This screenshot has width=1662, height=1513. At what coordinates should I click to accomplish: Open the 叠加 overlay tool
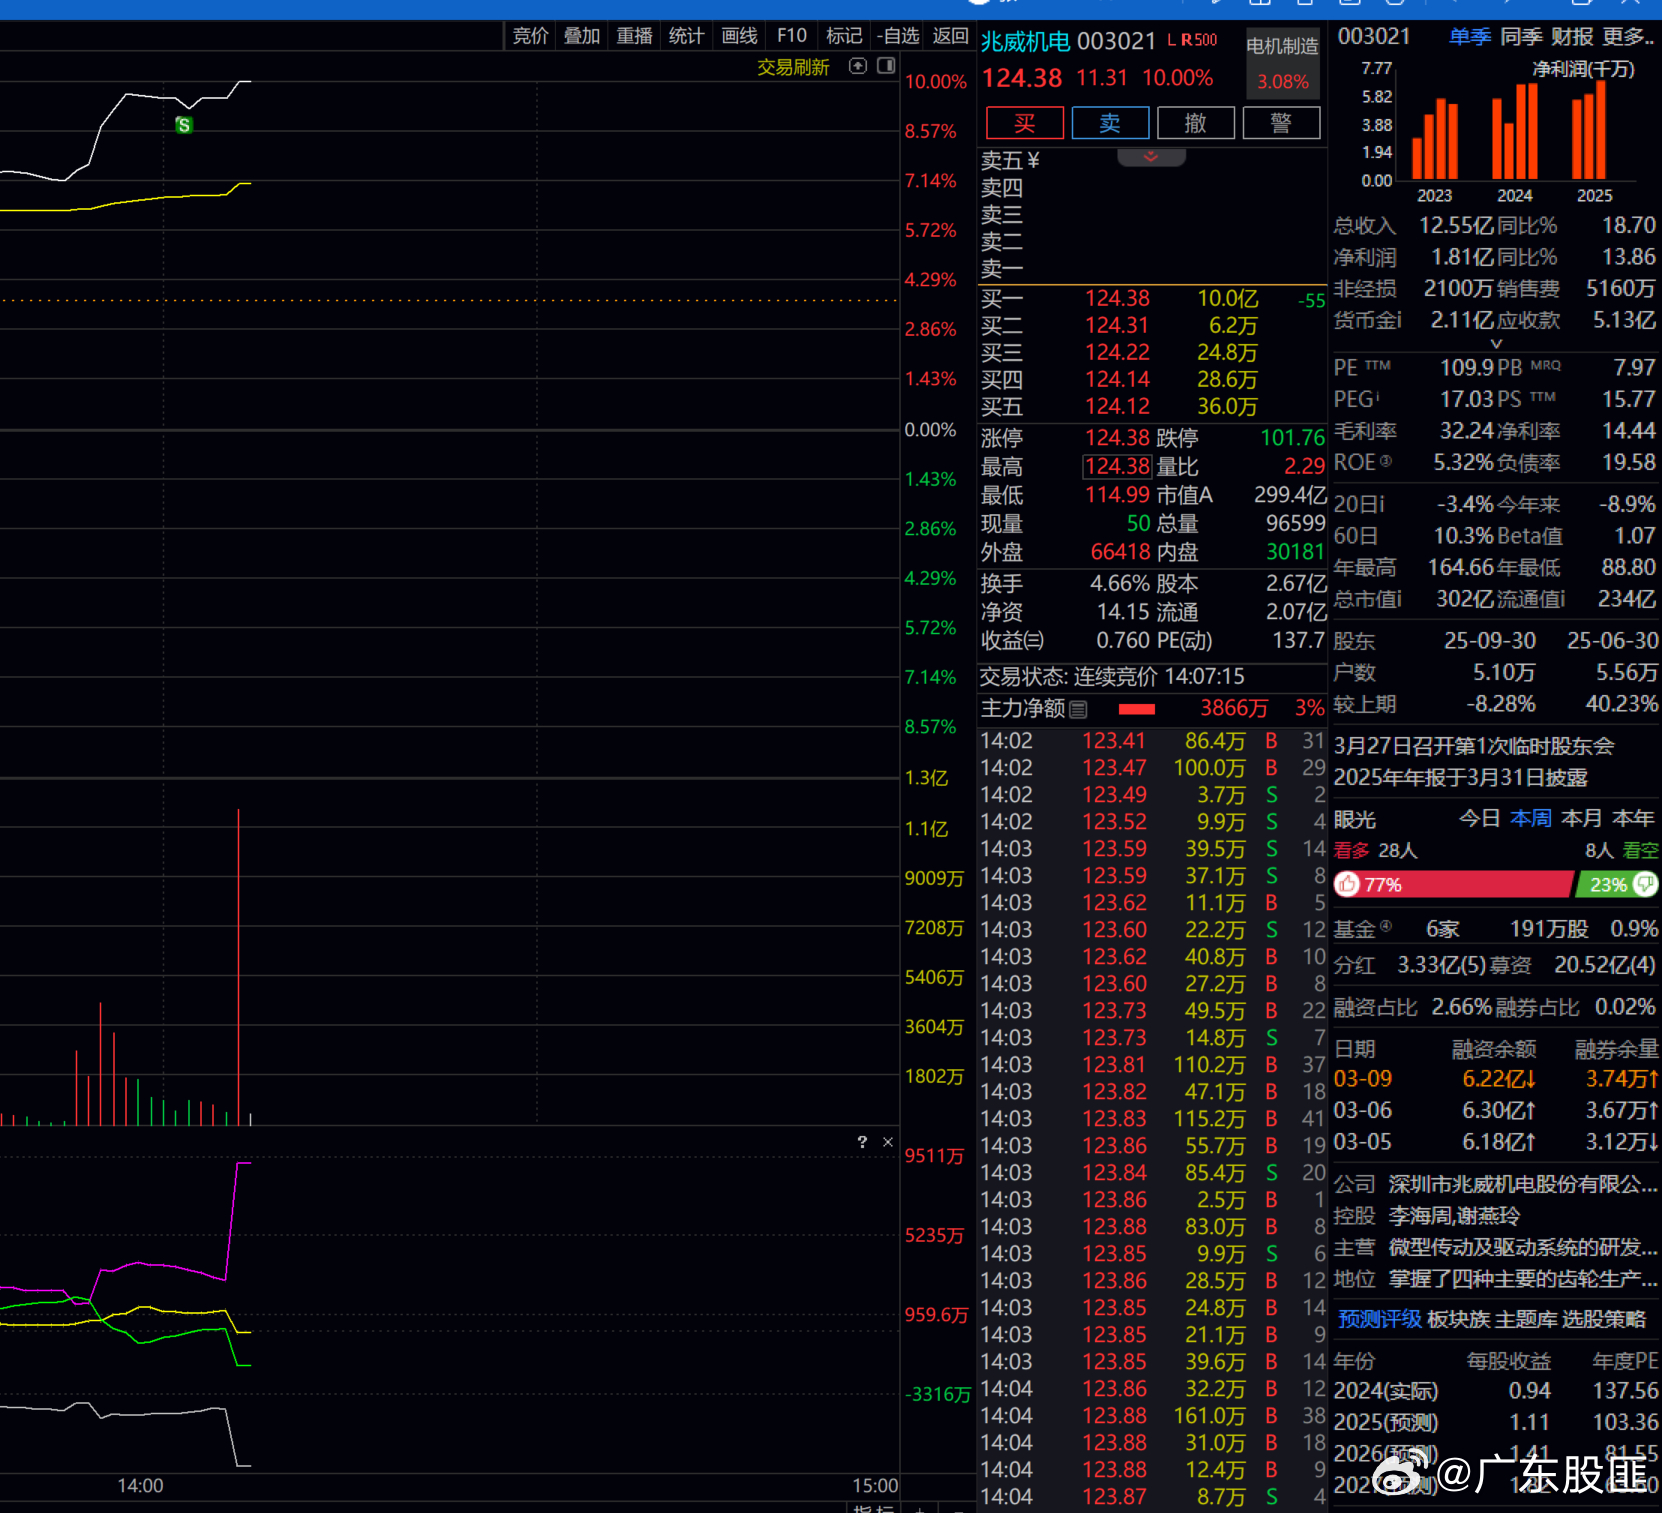point(581,36)
